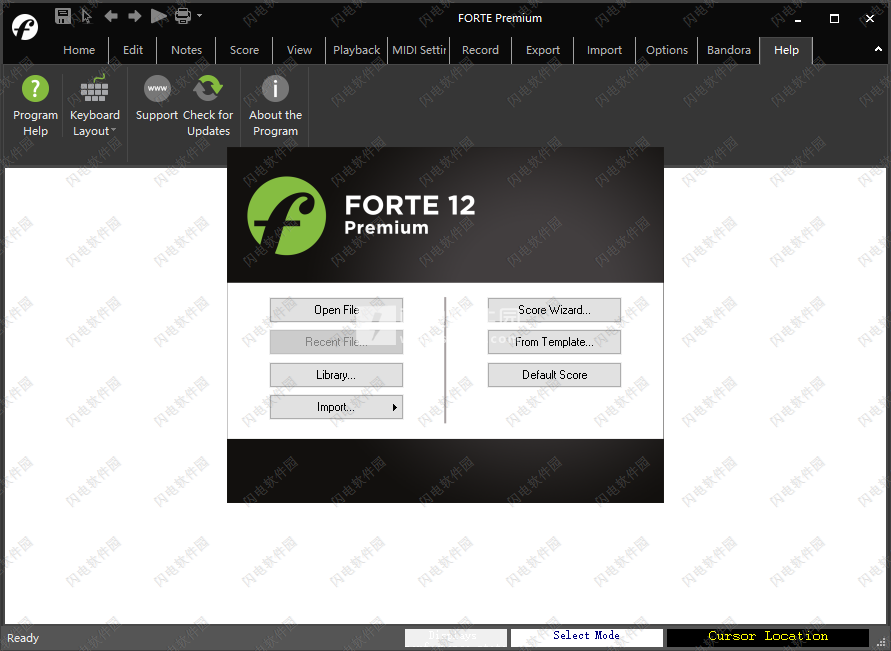Click the Open File button
This screenshot has width=891, height=651.
(336, 310)
